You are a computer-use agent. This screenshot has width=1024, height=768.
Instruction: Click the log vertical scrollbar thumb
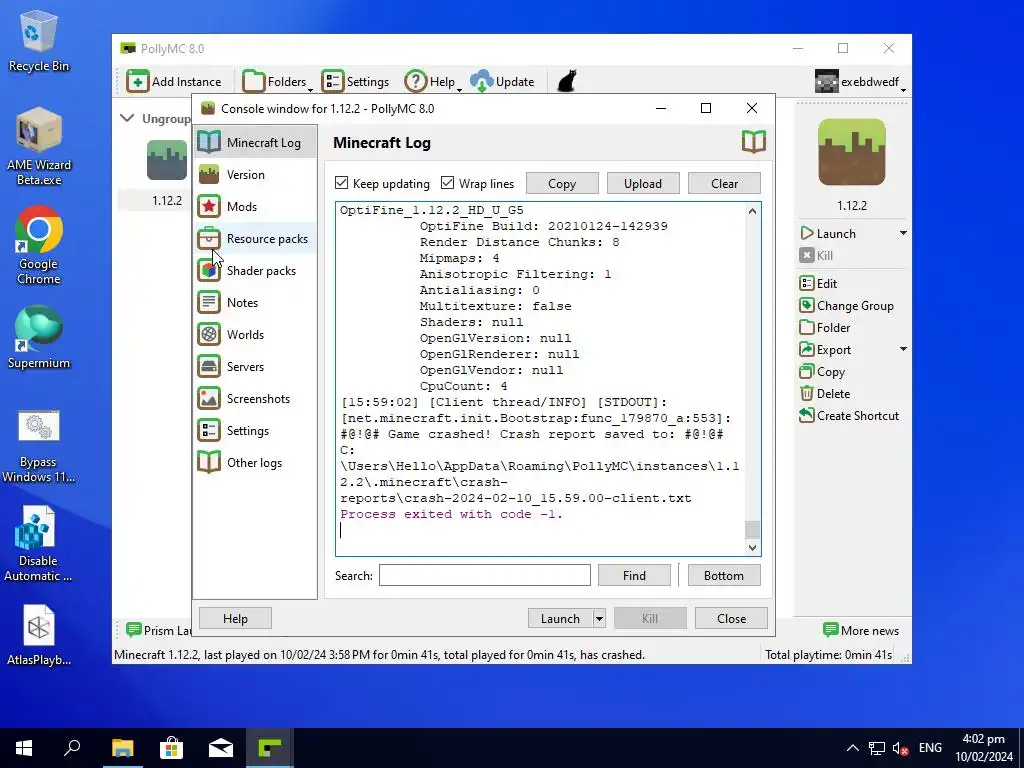click(x=752, y=530)
